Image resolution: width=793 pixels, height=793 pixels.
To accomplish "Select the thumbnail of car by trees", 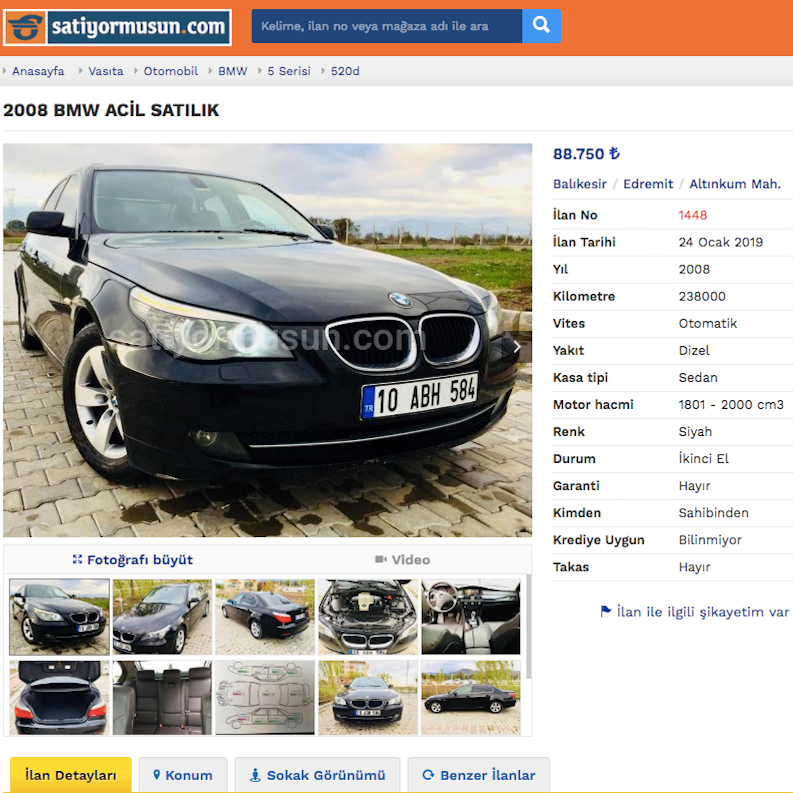I will coord(162,617).
